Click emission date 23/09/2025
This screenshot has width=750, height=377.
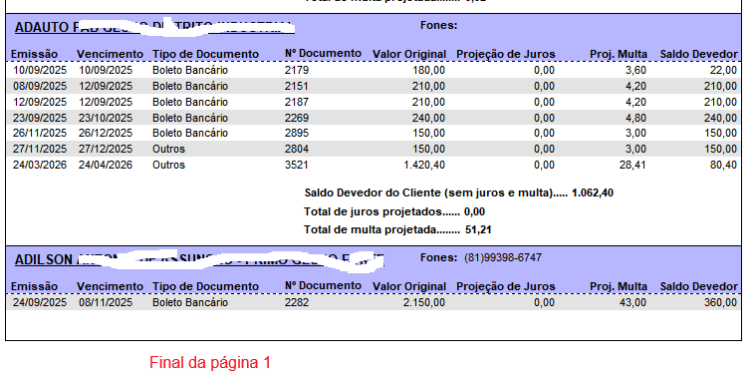(40, 118)
